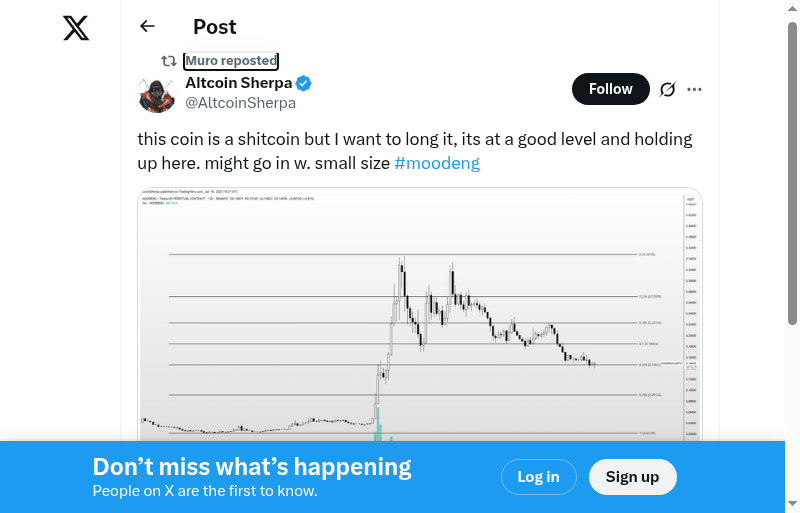This screenshot has height=513, width=800.
Task: Click the repost arrows icon
Action: point(169,61)
